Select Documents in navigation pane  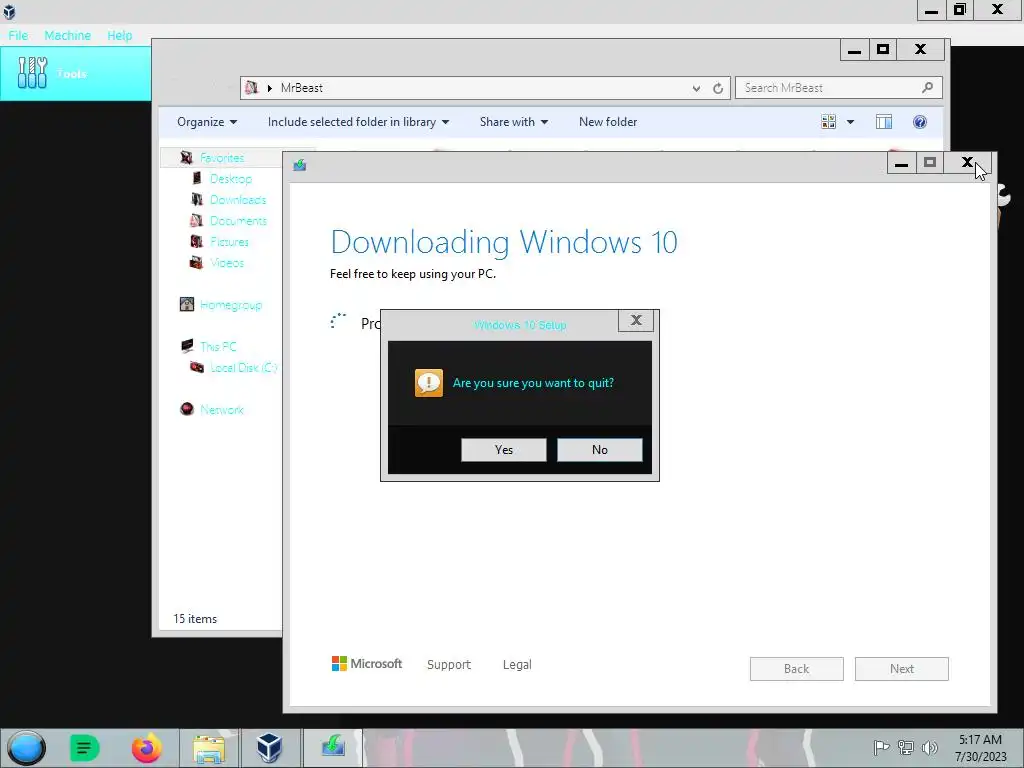[x=238, y=220]
